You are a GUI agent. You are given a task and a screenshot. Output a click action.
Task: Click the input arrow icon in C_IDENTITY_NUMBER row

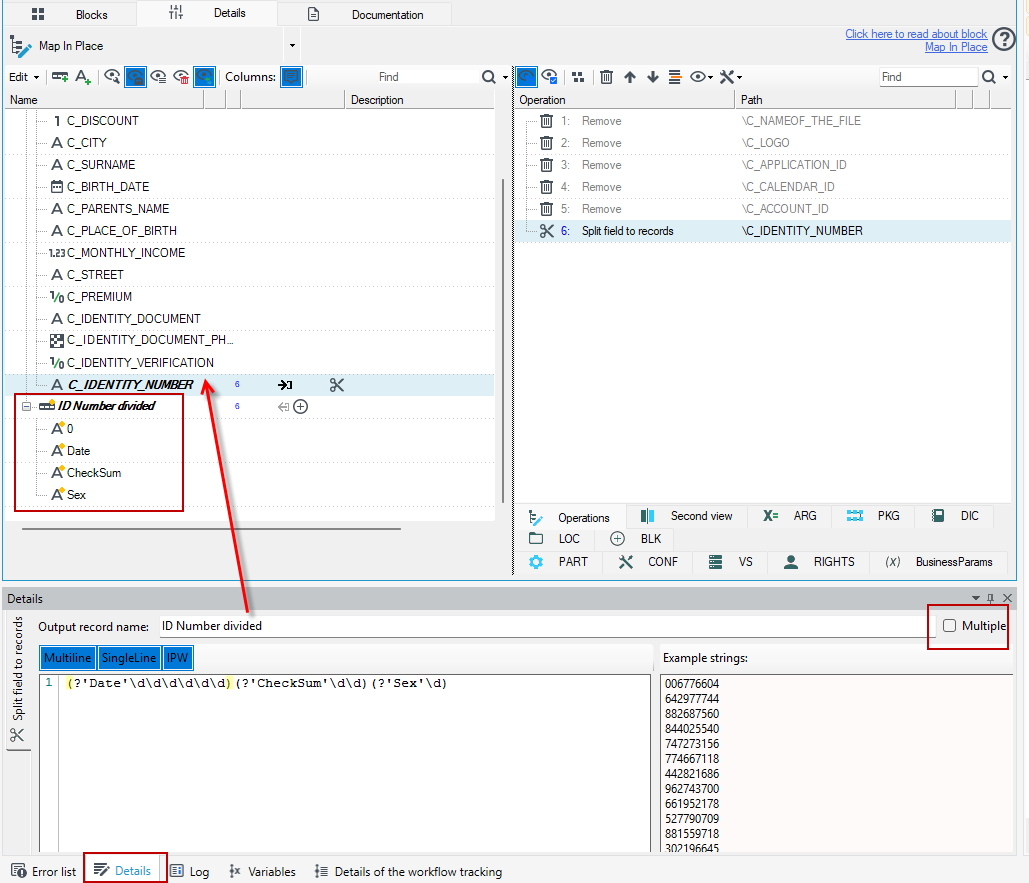[285, 385]
